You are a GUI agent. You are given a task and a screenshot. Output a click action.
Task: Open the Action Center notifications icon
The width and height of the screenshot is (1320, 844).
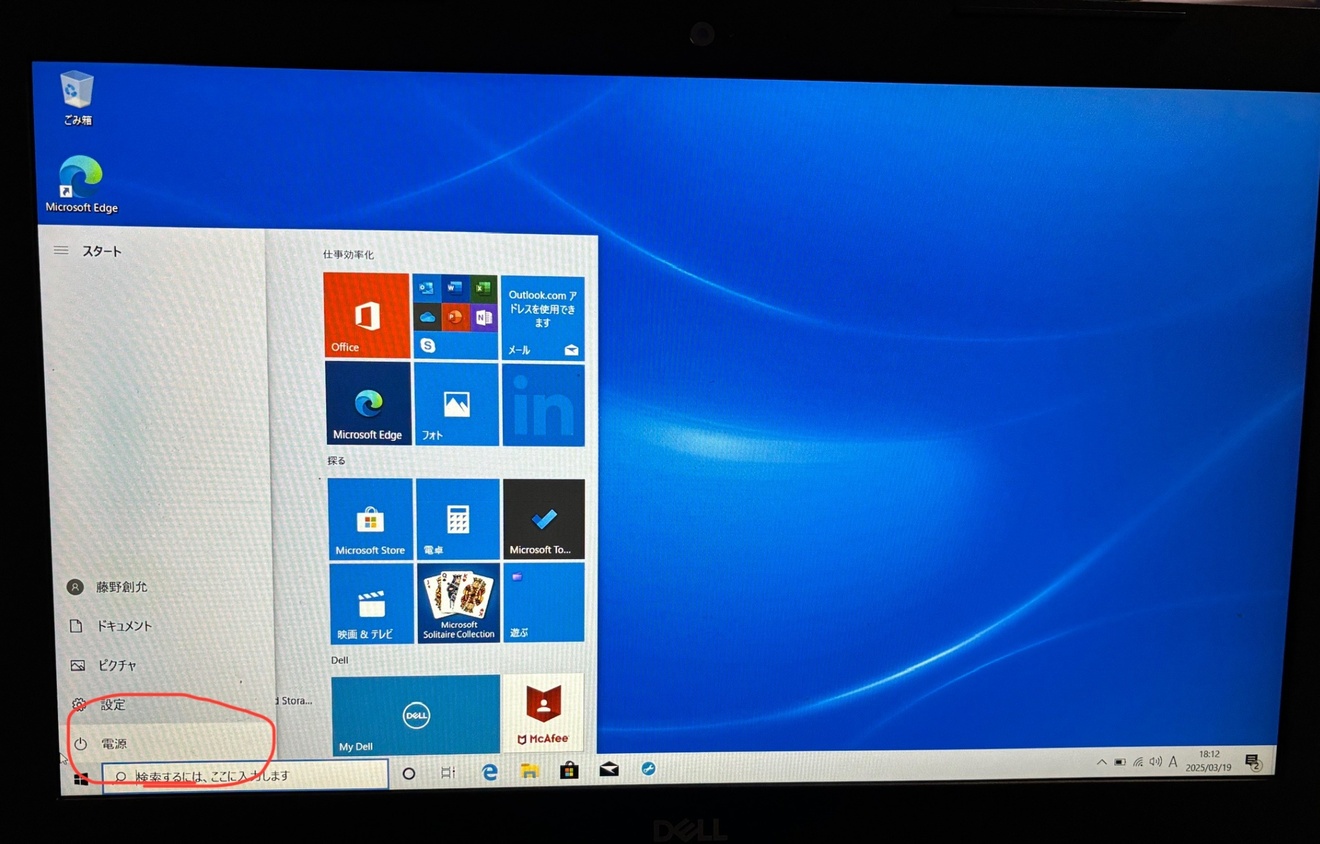[x=1254, y=762]
